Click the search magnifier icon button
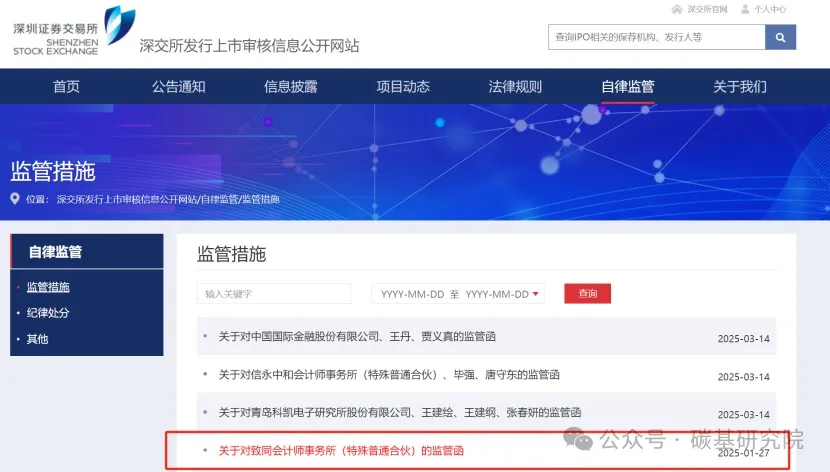The width and height of the screenshot is (830, 472). [780, 38]
